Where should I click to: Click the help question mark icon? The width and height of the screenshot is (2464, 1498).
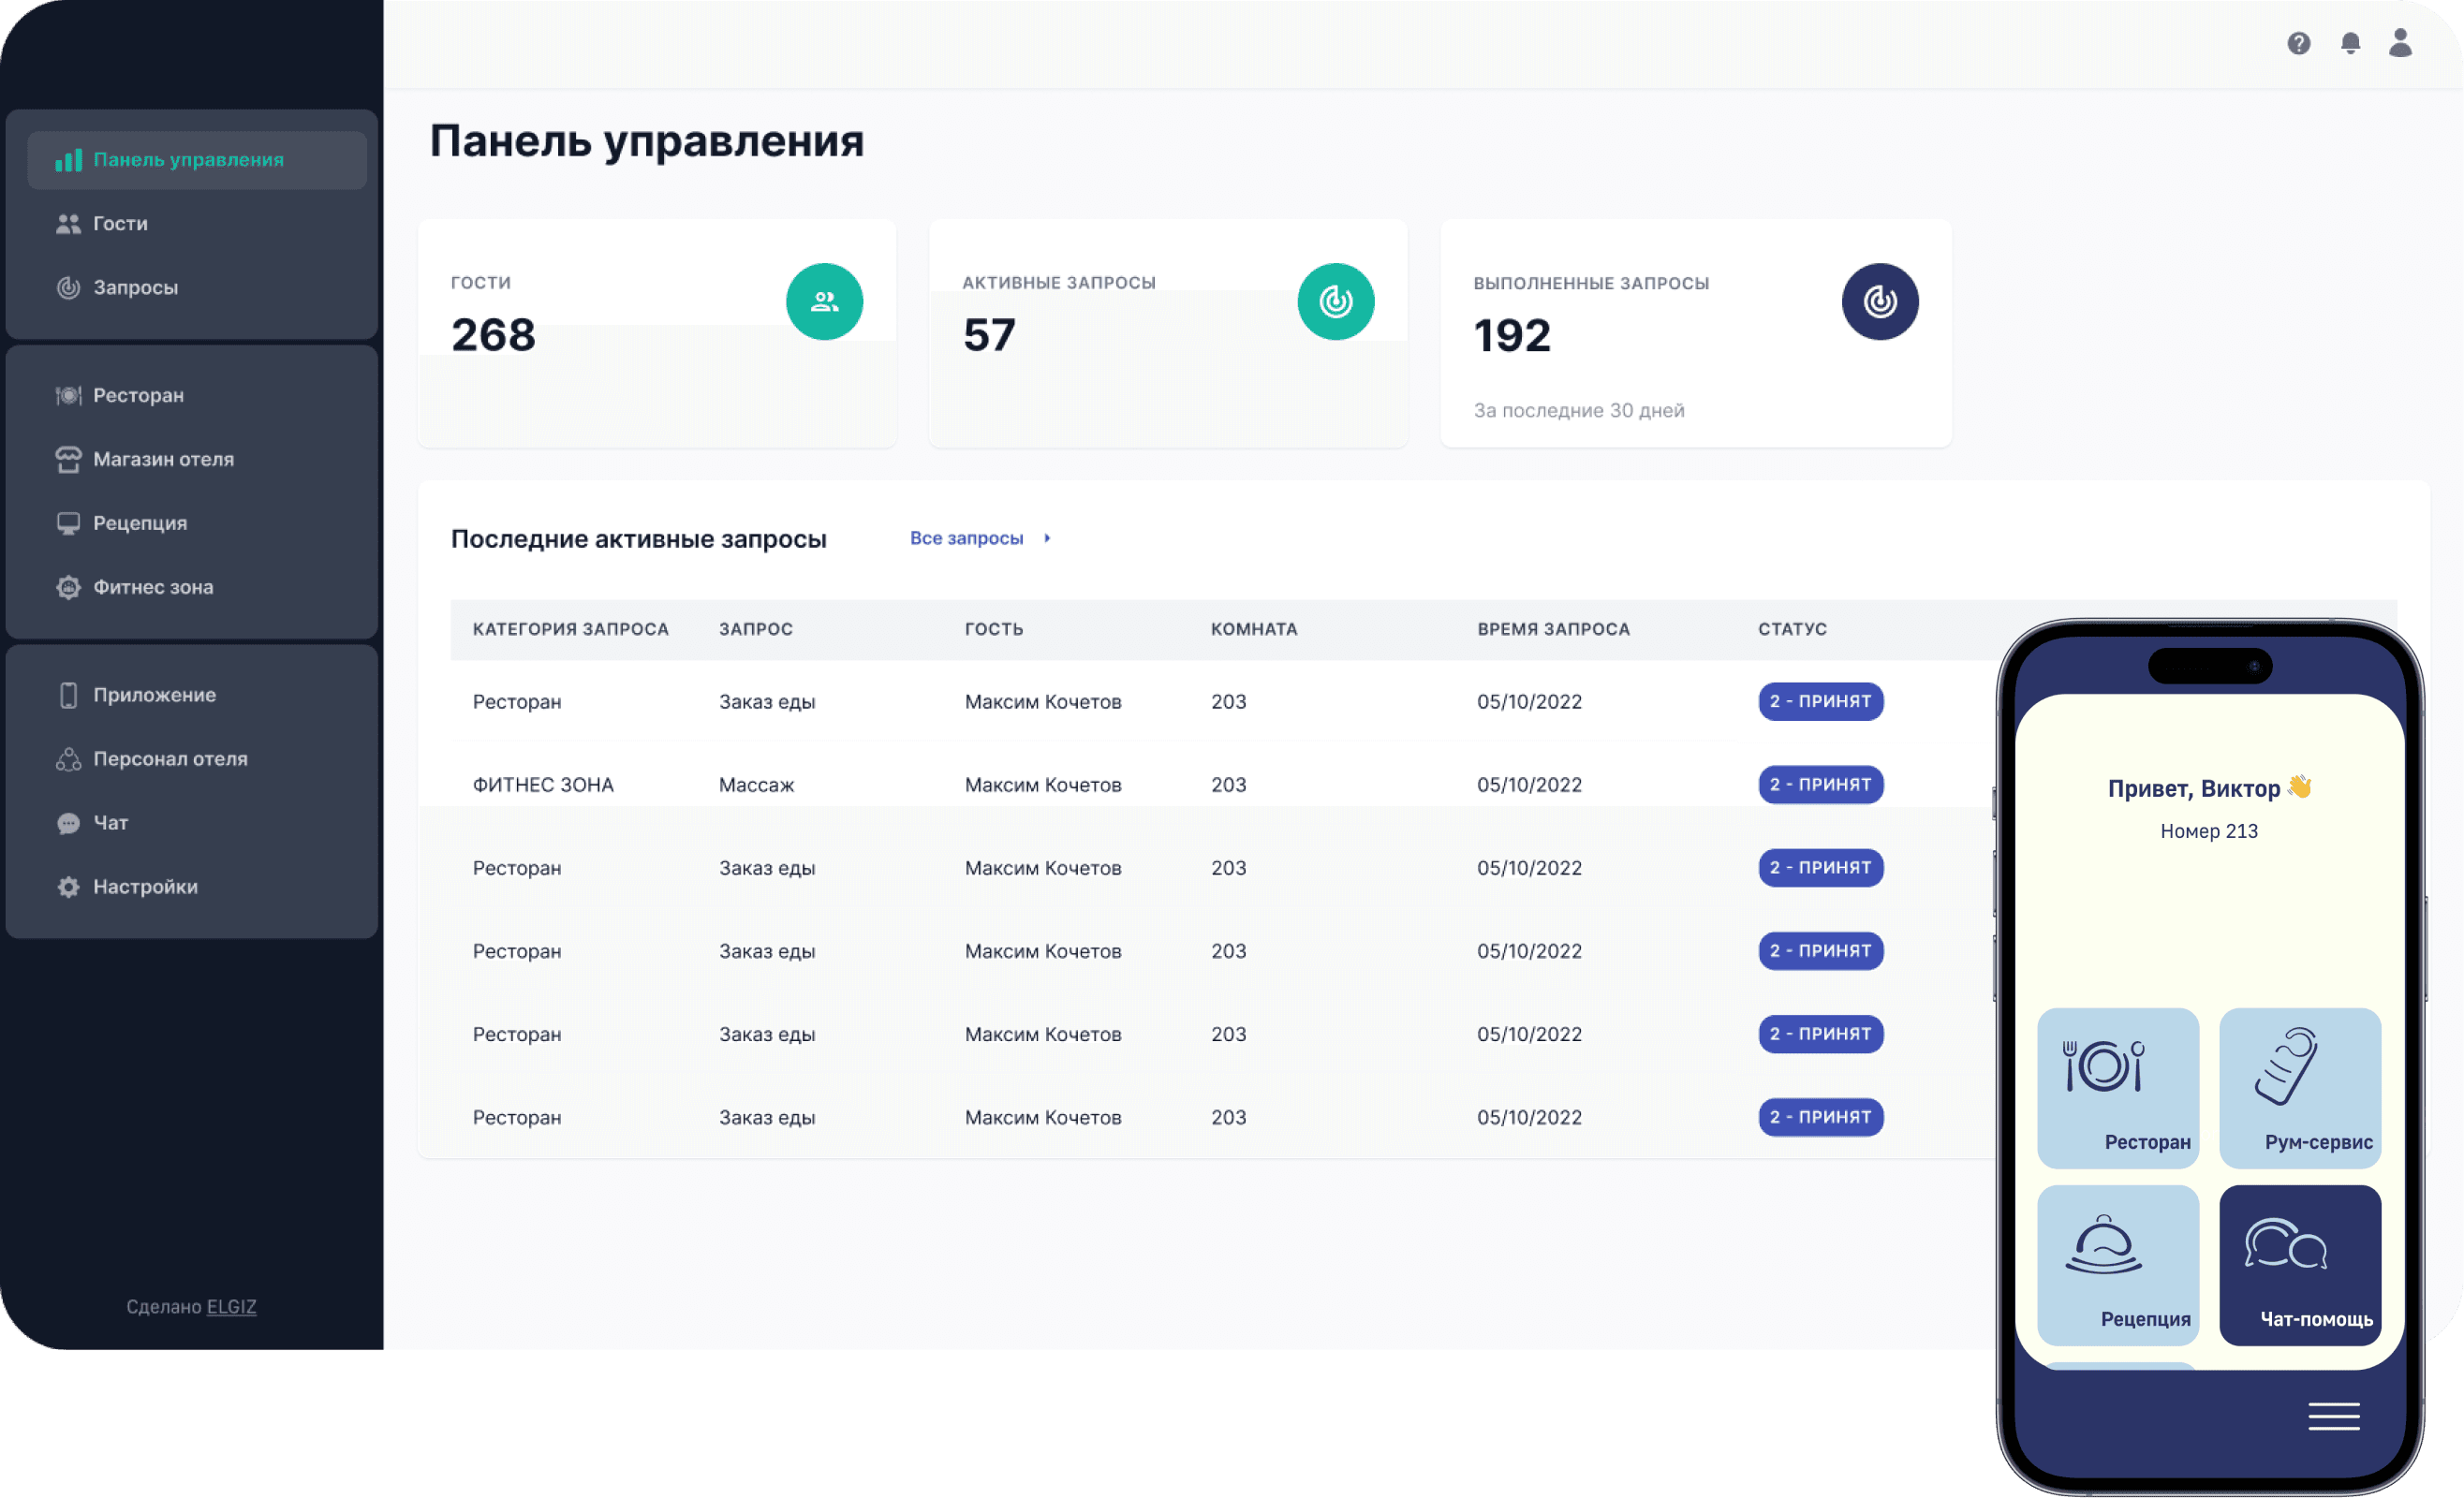(x=2298, y=43)
